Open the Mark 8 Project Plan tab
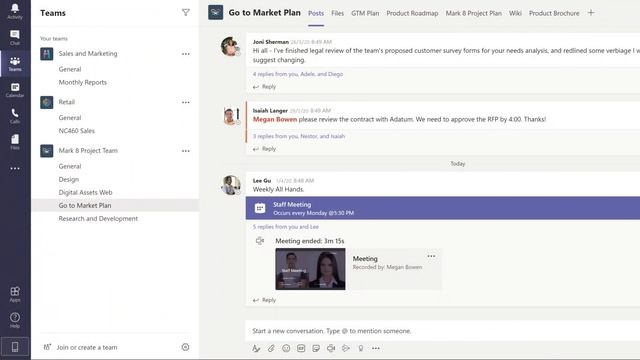This screenshot has width=640, height=360. pyautogui.click(x=473, y=13)
